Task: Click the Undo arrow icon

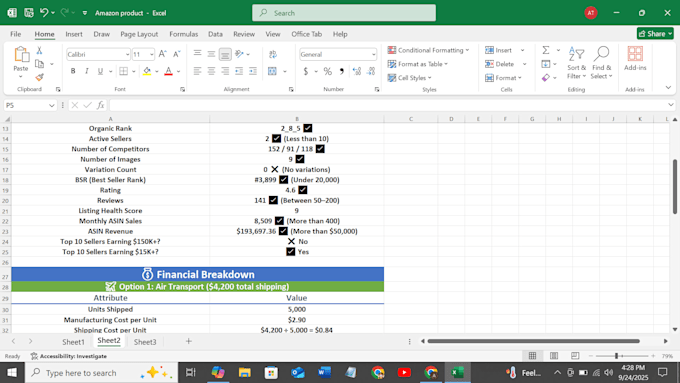Action: (x=44, y=13)
